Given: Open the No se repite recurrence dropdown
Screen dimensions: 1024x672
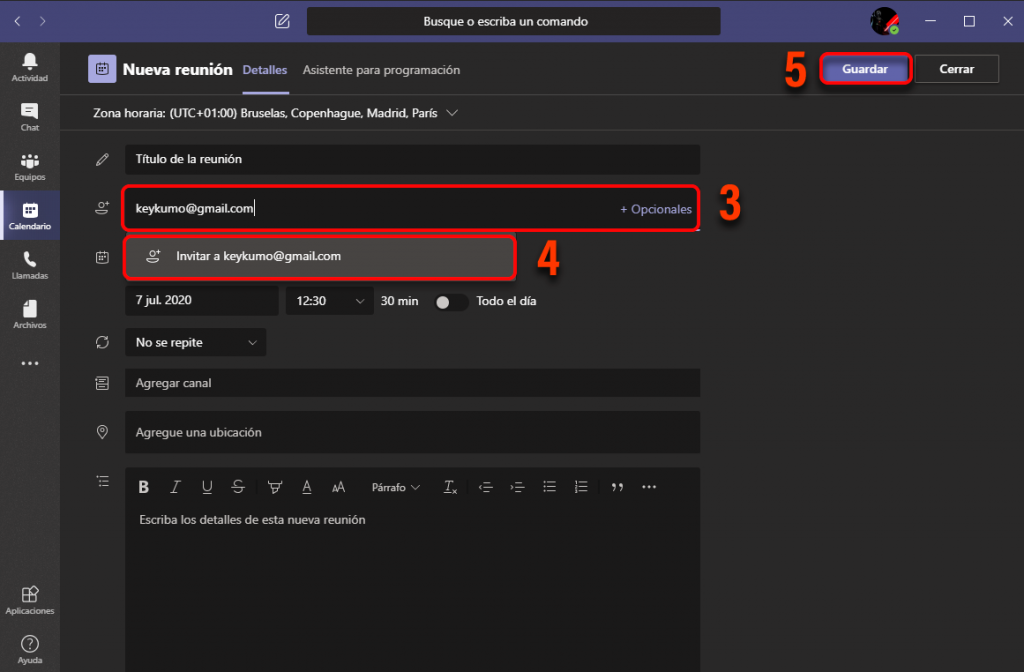Looking at the screenshot, I should pos(195,341).
